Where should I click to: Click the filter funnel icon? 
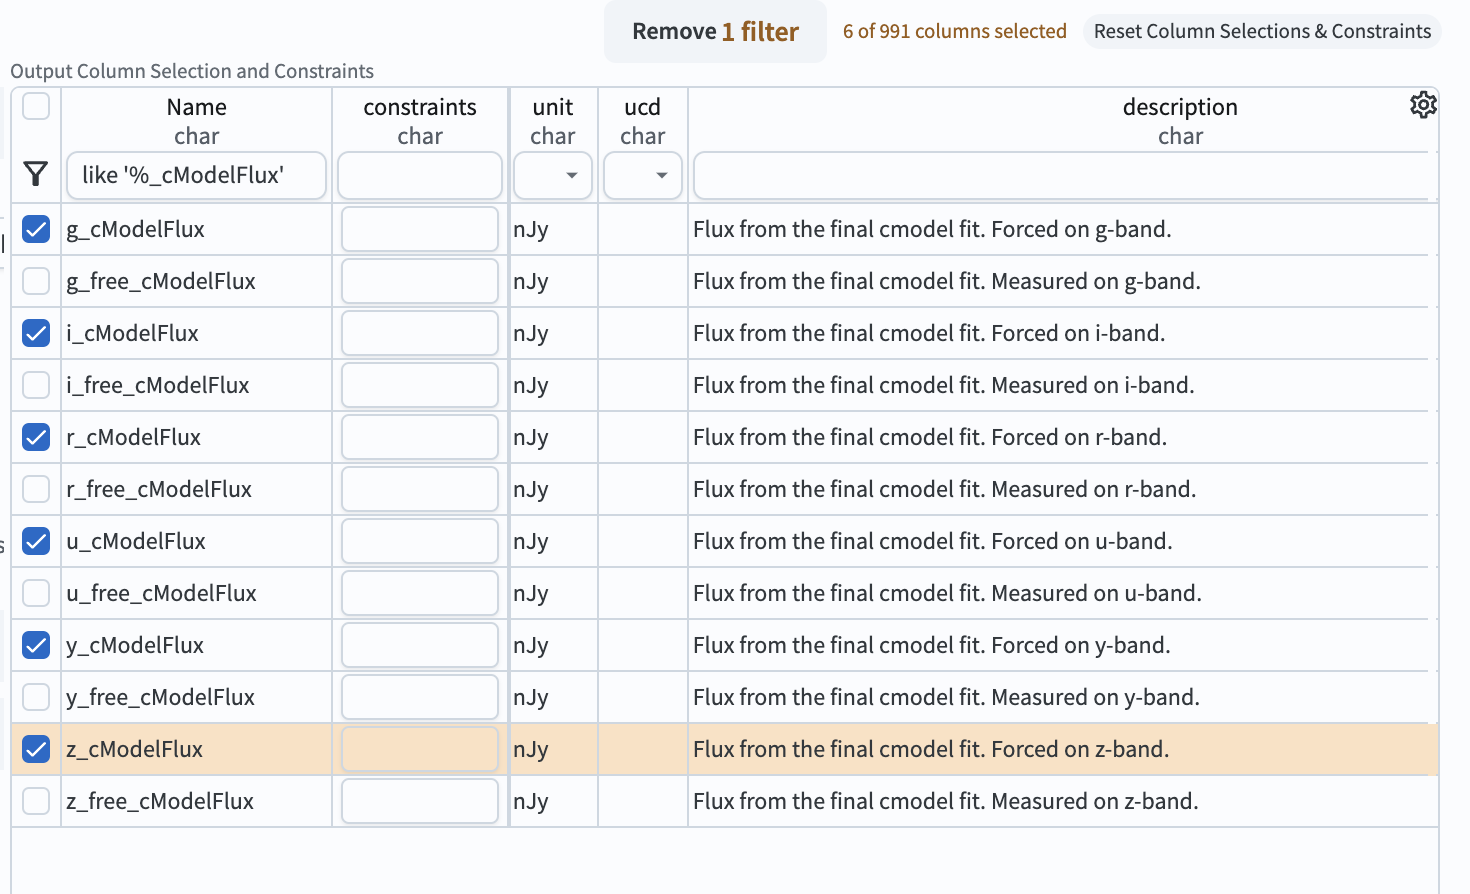(x=35, y=174)
